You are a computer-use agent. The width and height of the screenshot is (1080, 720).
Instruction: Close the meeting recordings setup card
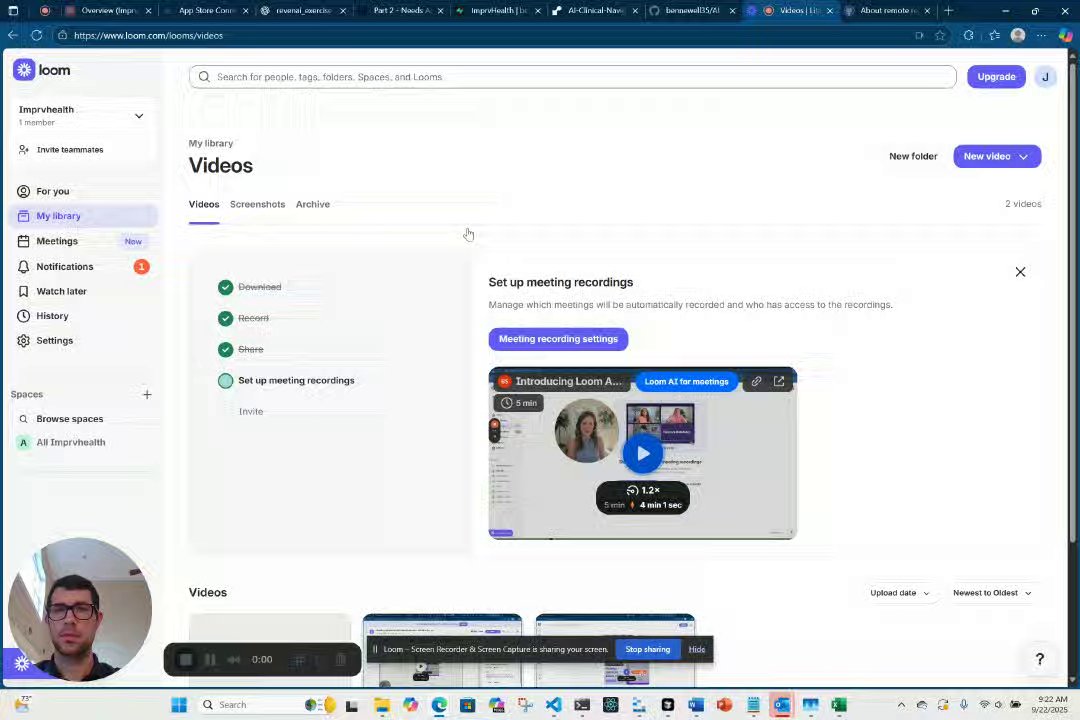tap(1020, 272)
